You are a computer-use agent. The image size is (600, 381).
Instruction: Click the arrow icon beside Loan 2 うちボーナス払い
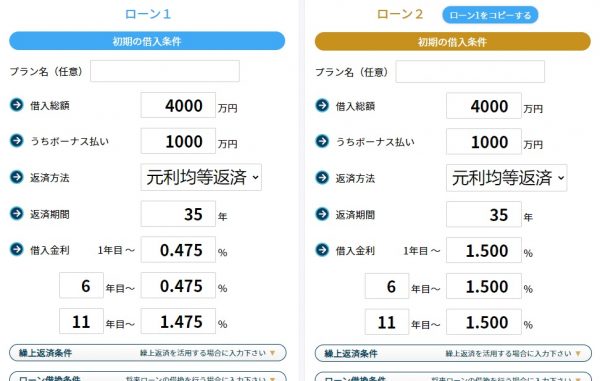point(322,141)
